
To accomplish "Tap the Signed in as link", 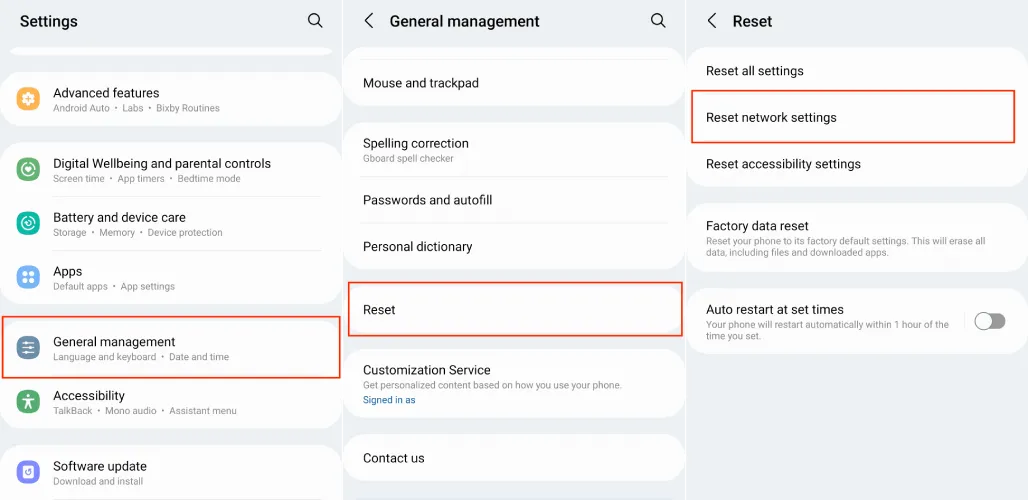I will [389, 400].
